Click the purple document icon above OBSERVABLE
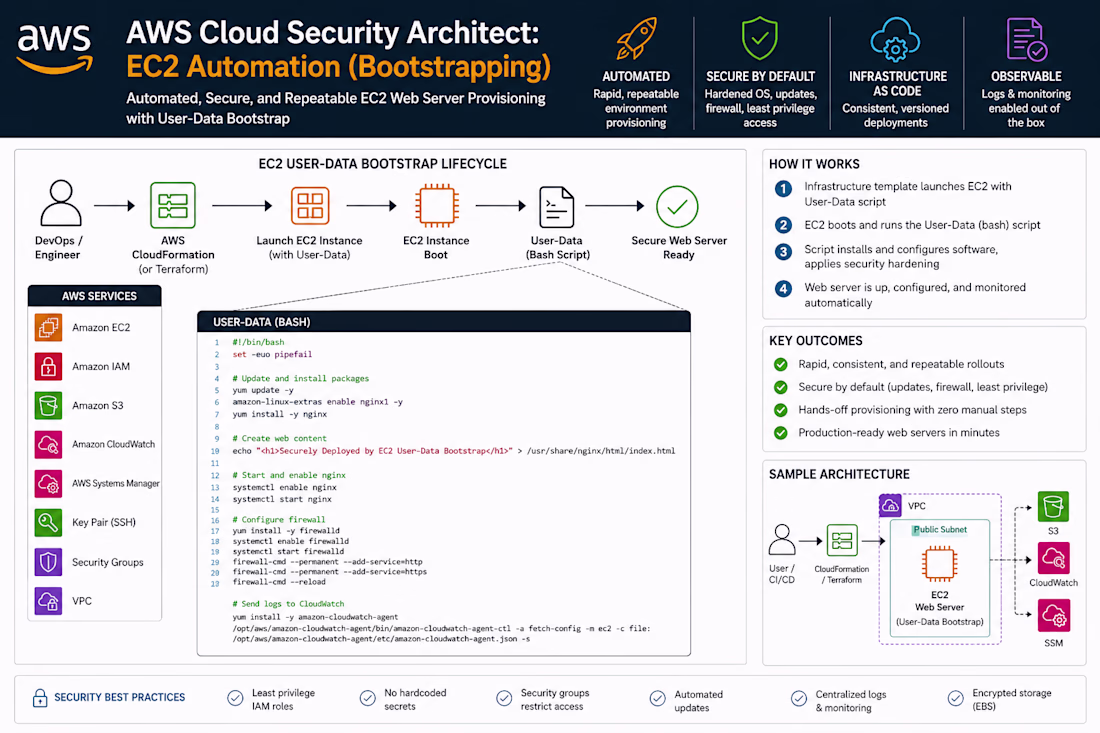The width and height of the screenshot is (1100, 733). pyautogui.click(x=1026, y=39)
